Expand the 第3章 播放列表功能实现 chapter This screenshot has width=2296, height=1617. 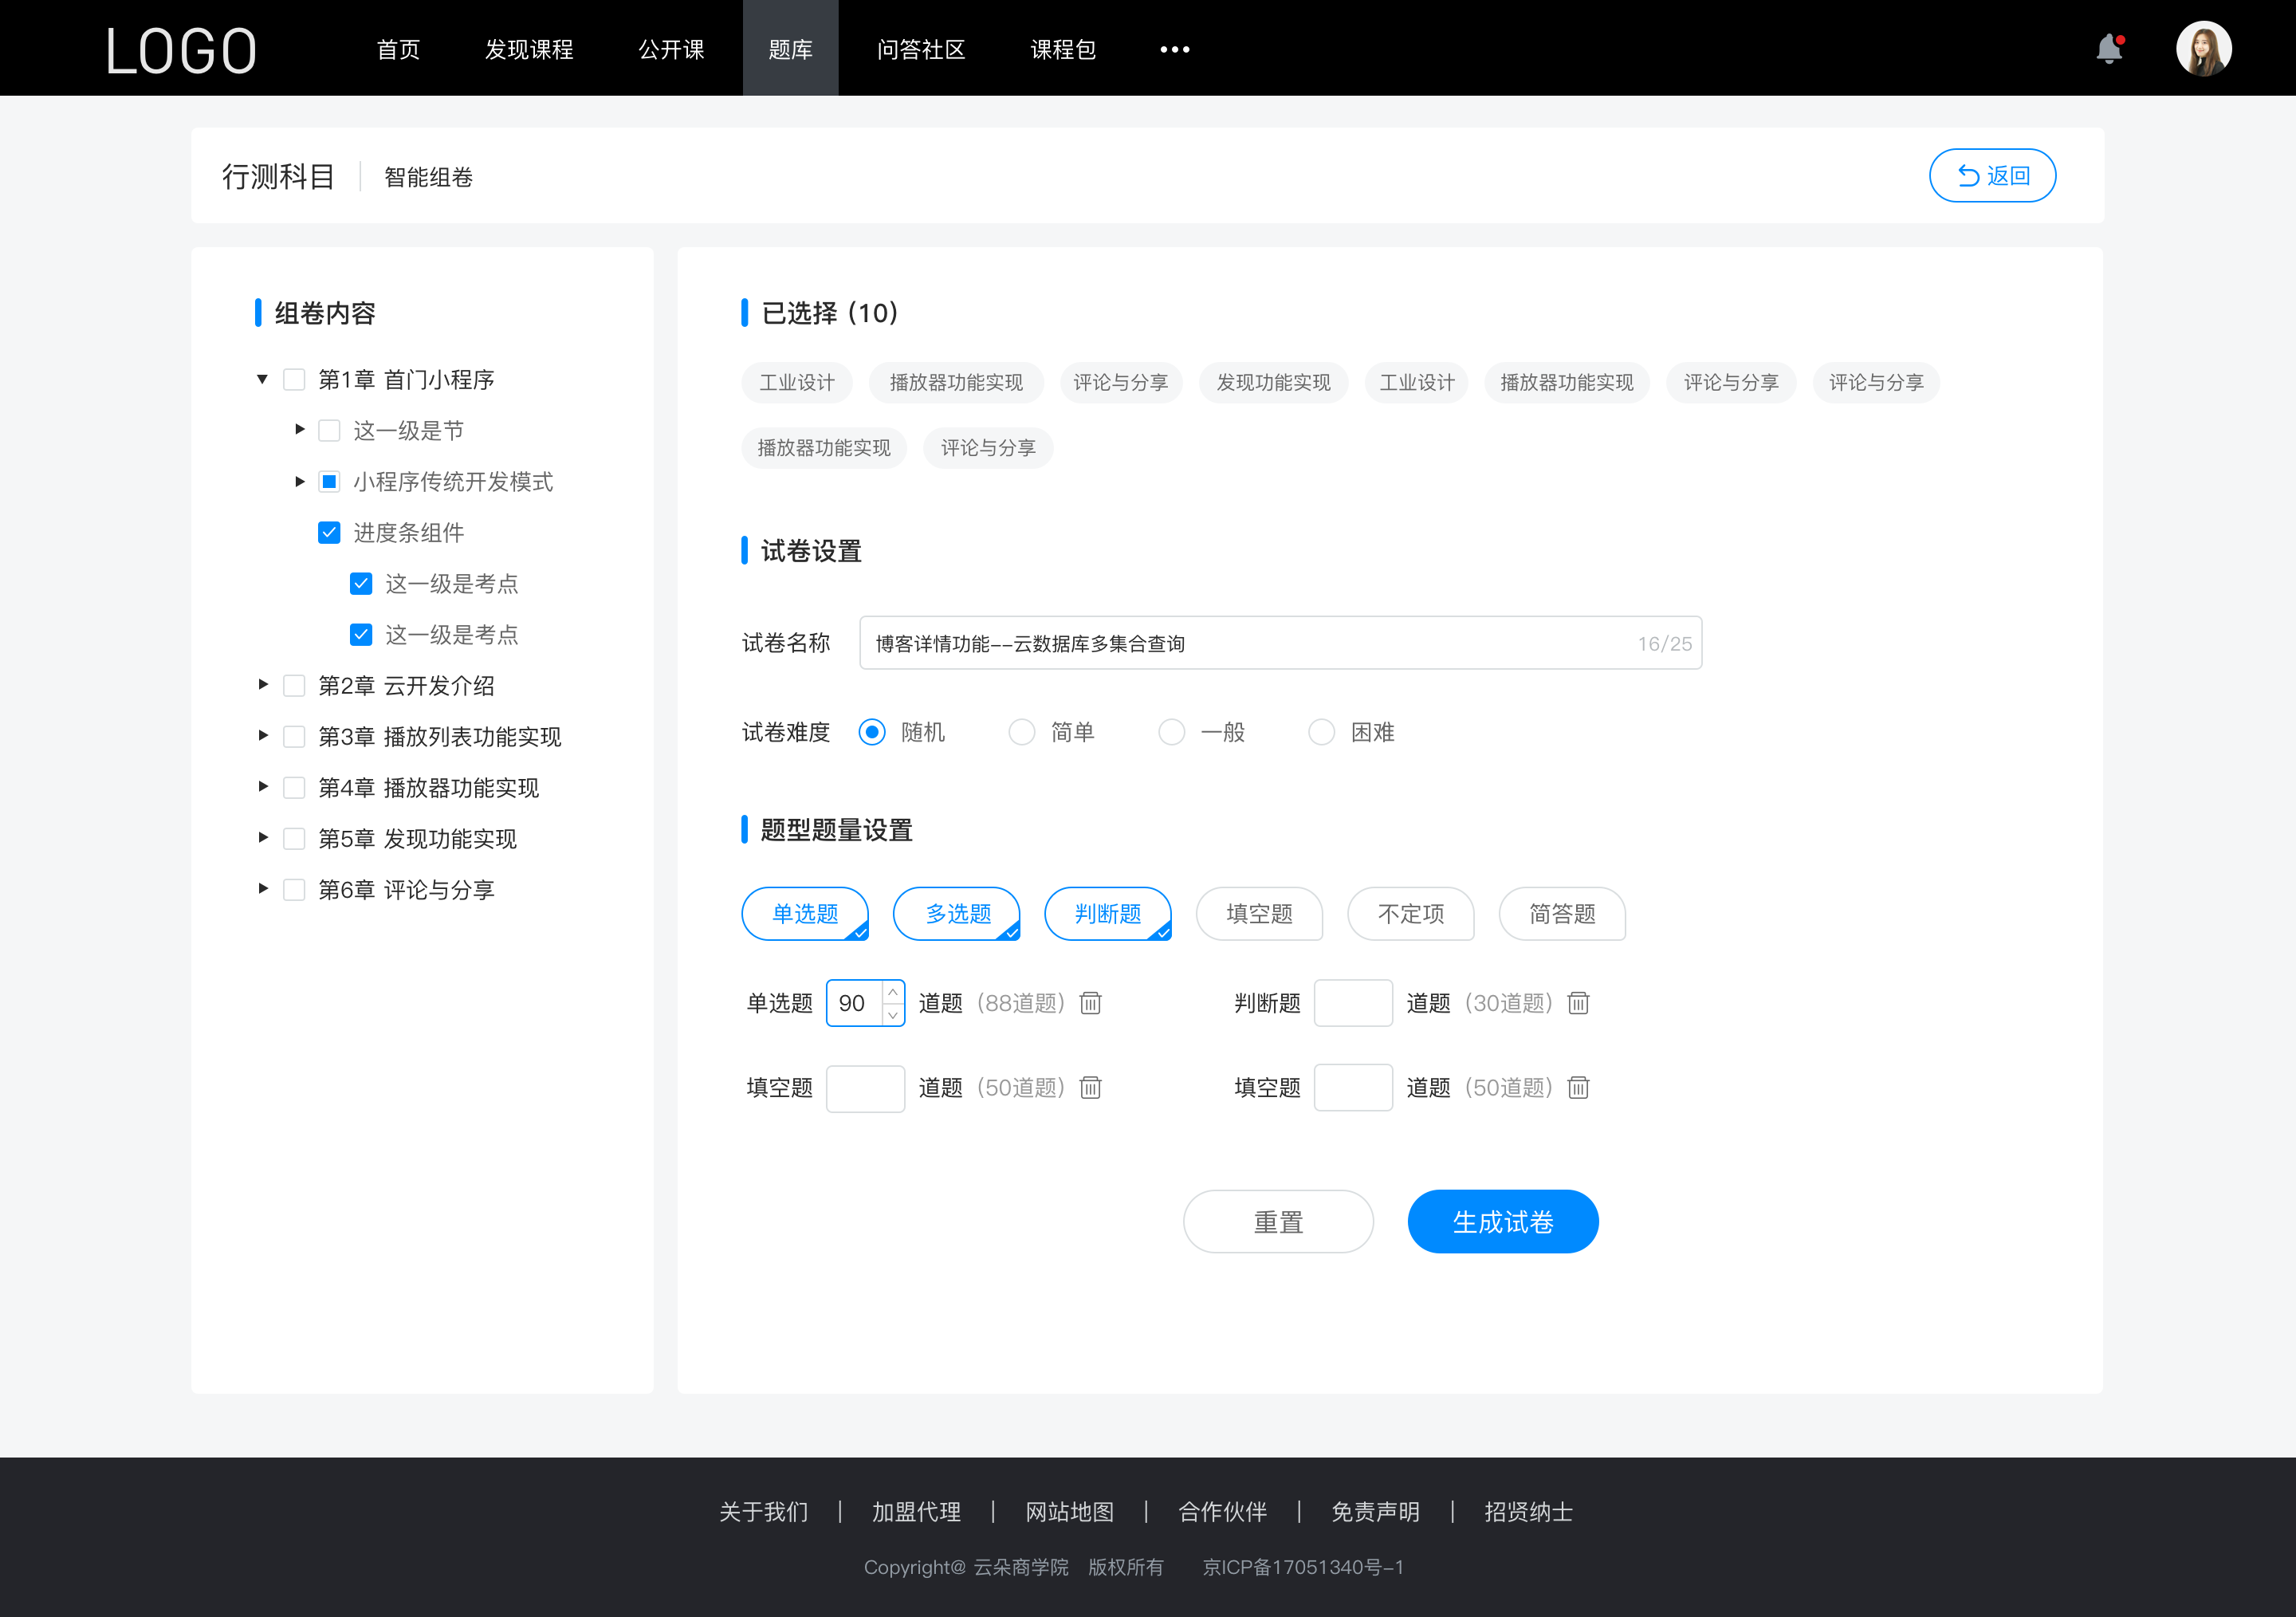(x=258, y=737)
